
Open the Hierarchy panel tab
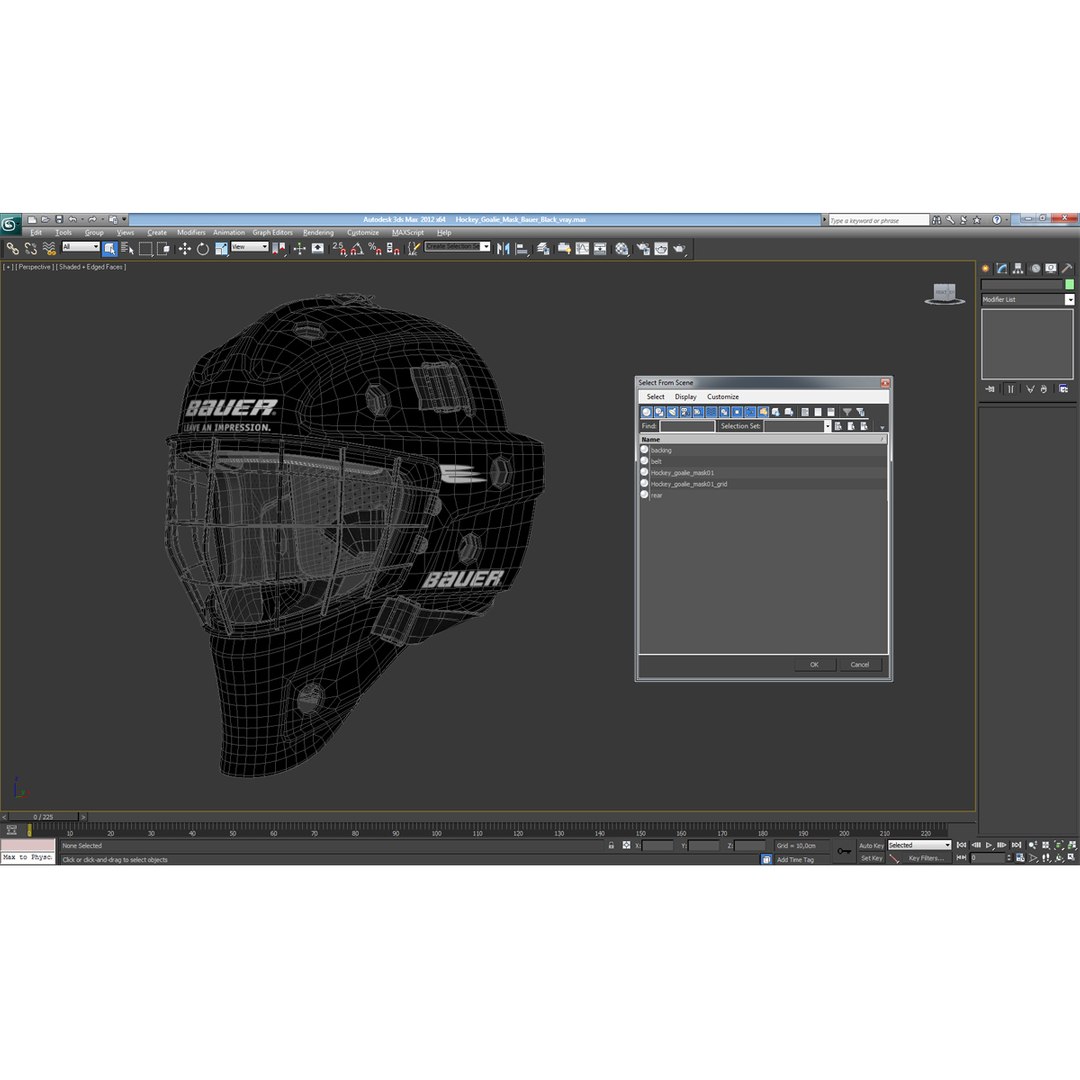[1018, 269]
